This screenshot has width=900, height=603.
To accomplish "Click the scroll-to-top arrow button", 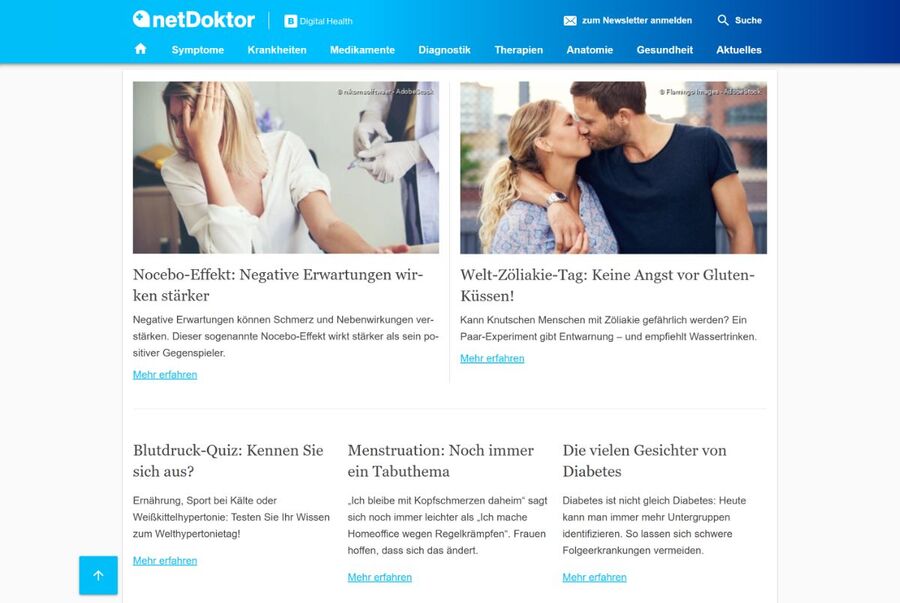I will click(98, 575).
